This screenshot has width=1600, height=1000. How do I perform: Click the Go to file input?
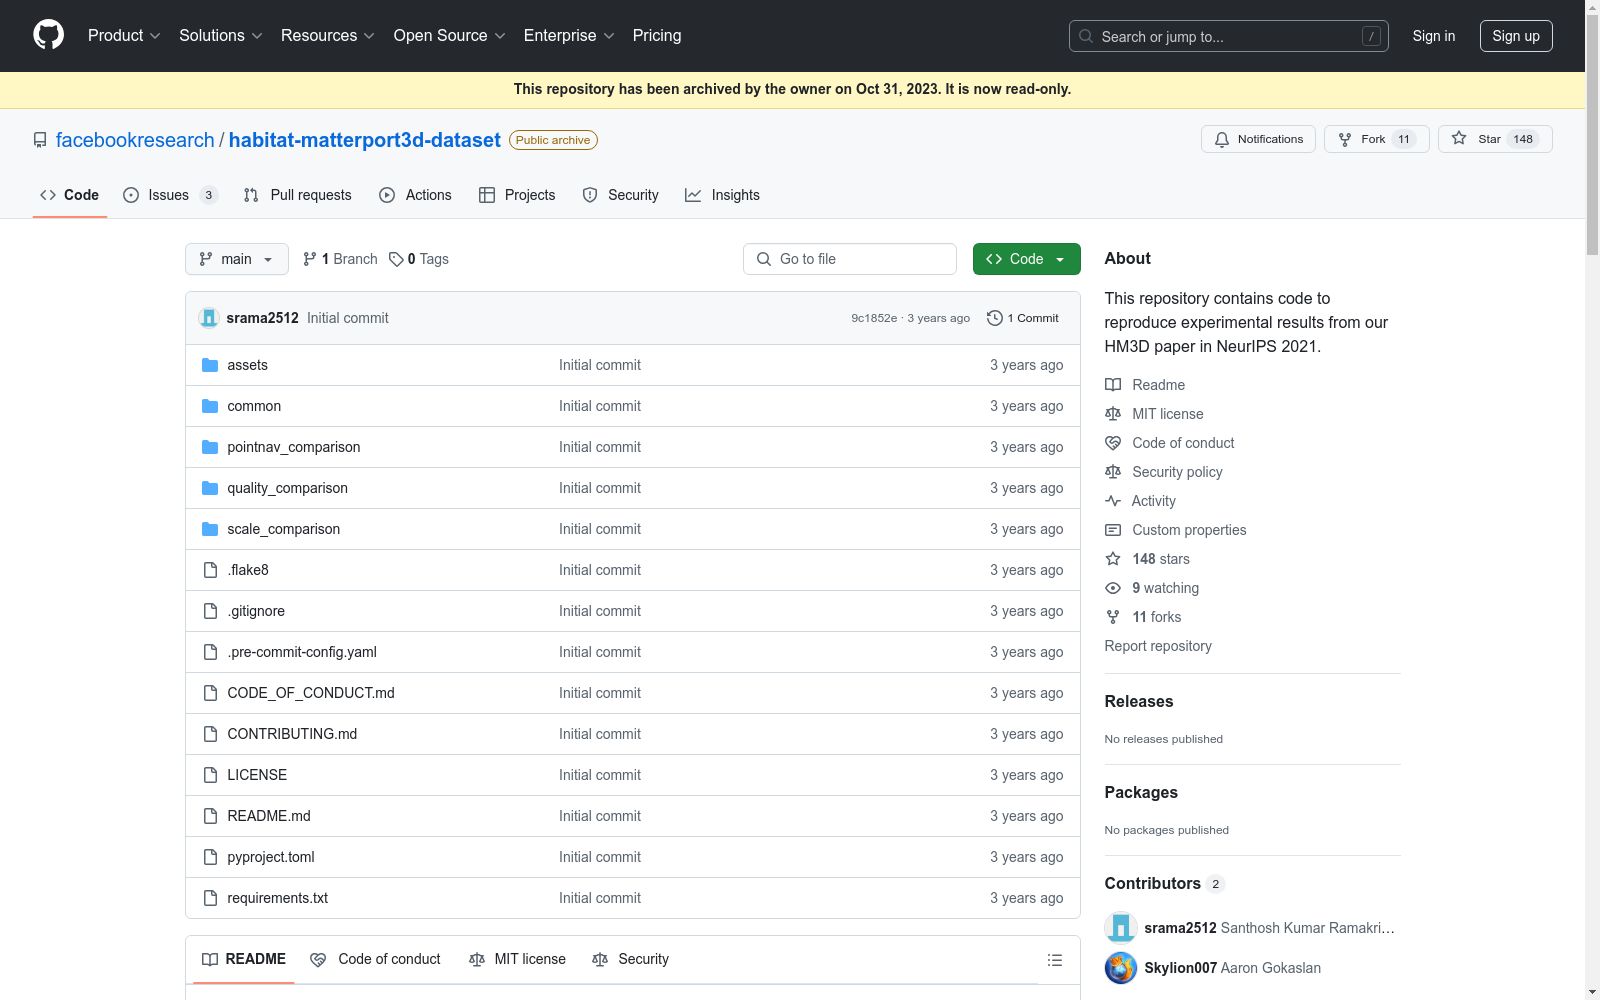click(850, 259)
